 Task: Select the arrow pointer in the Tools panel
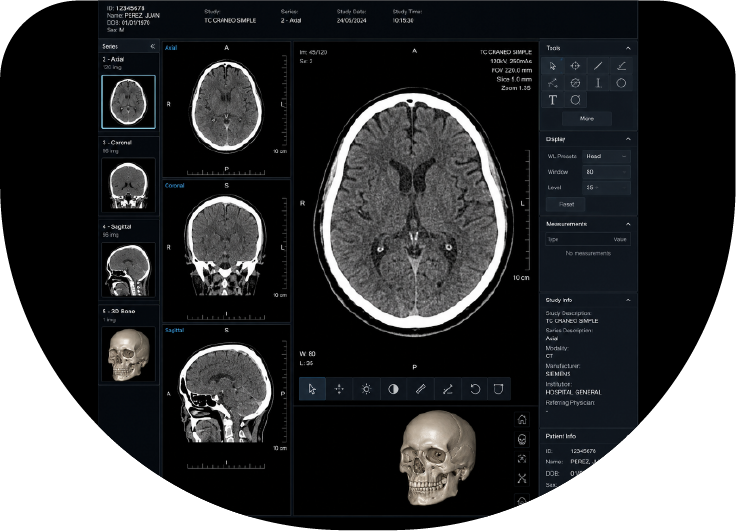552,66
